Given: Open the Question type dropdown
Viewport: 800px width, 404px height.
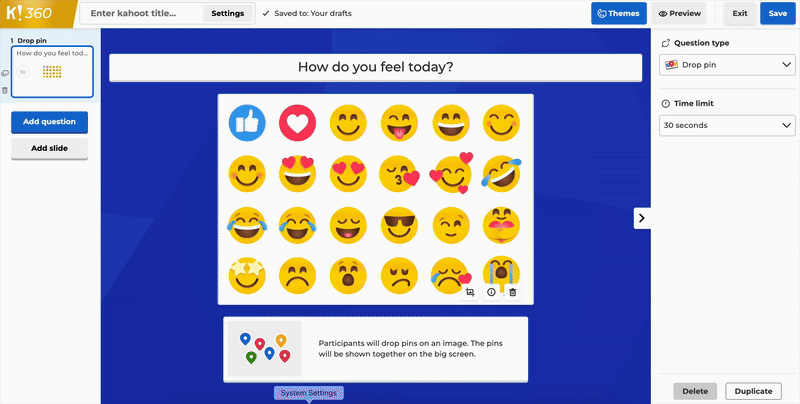Looking at the screenshot, I should 727,65.
